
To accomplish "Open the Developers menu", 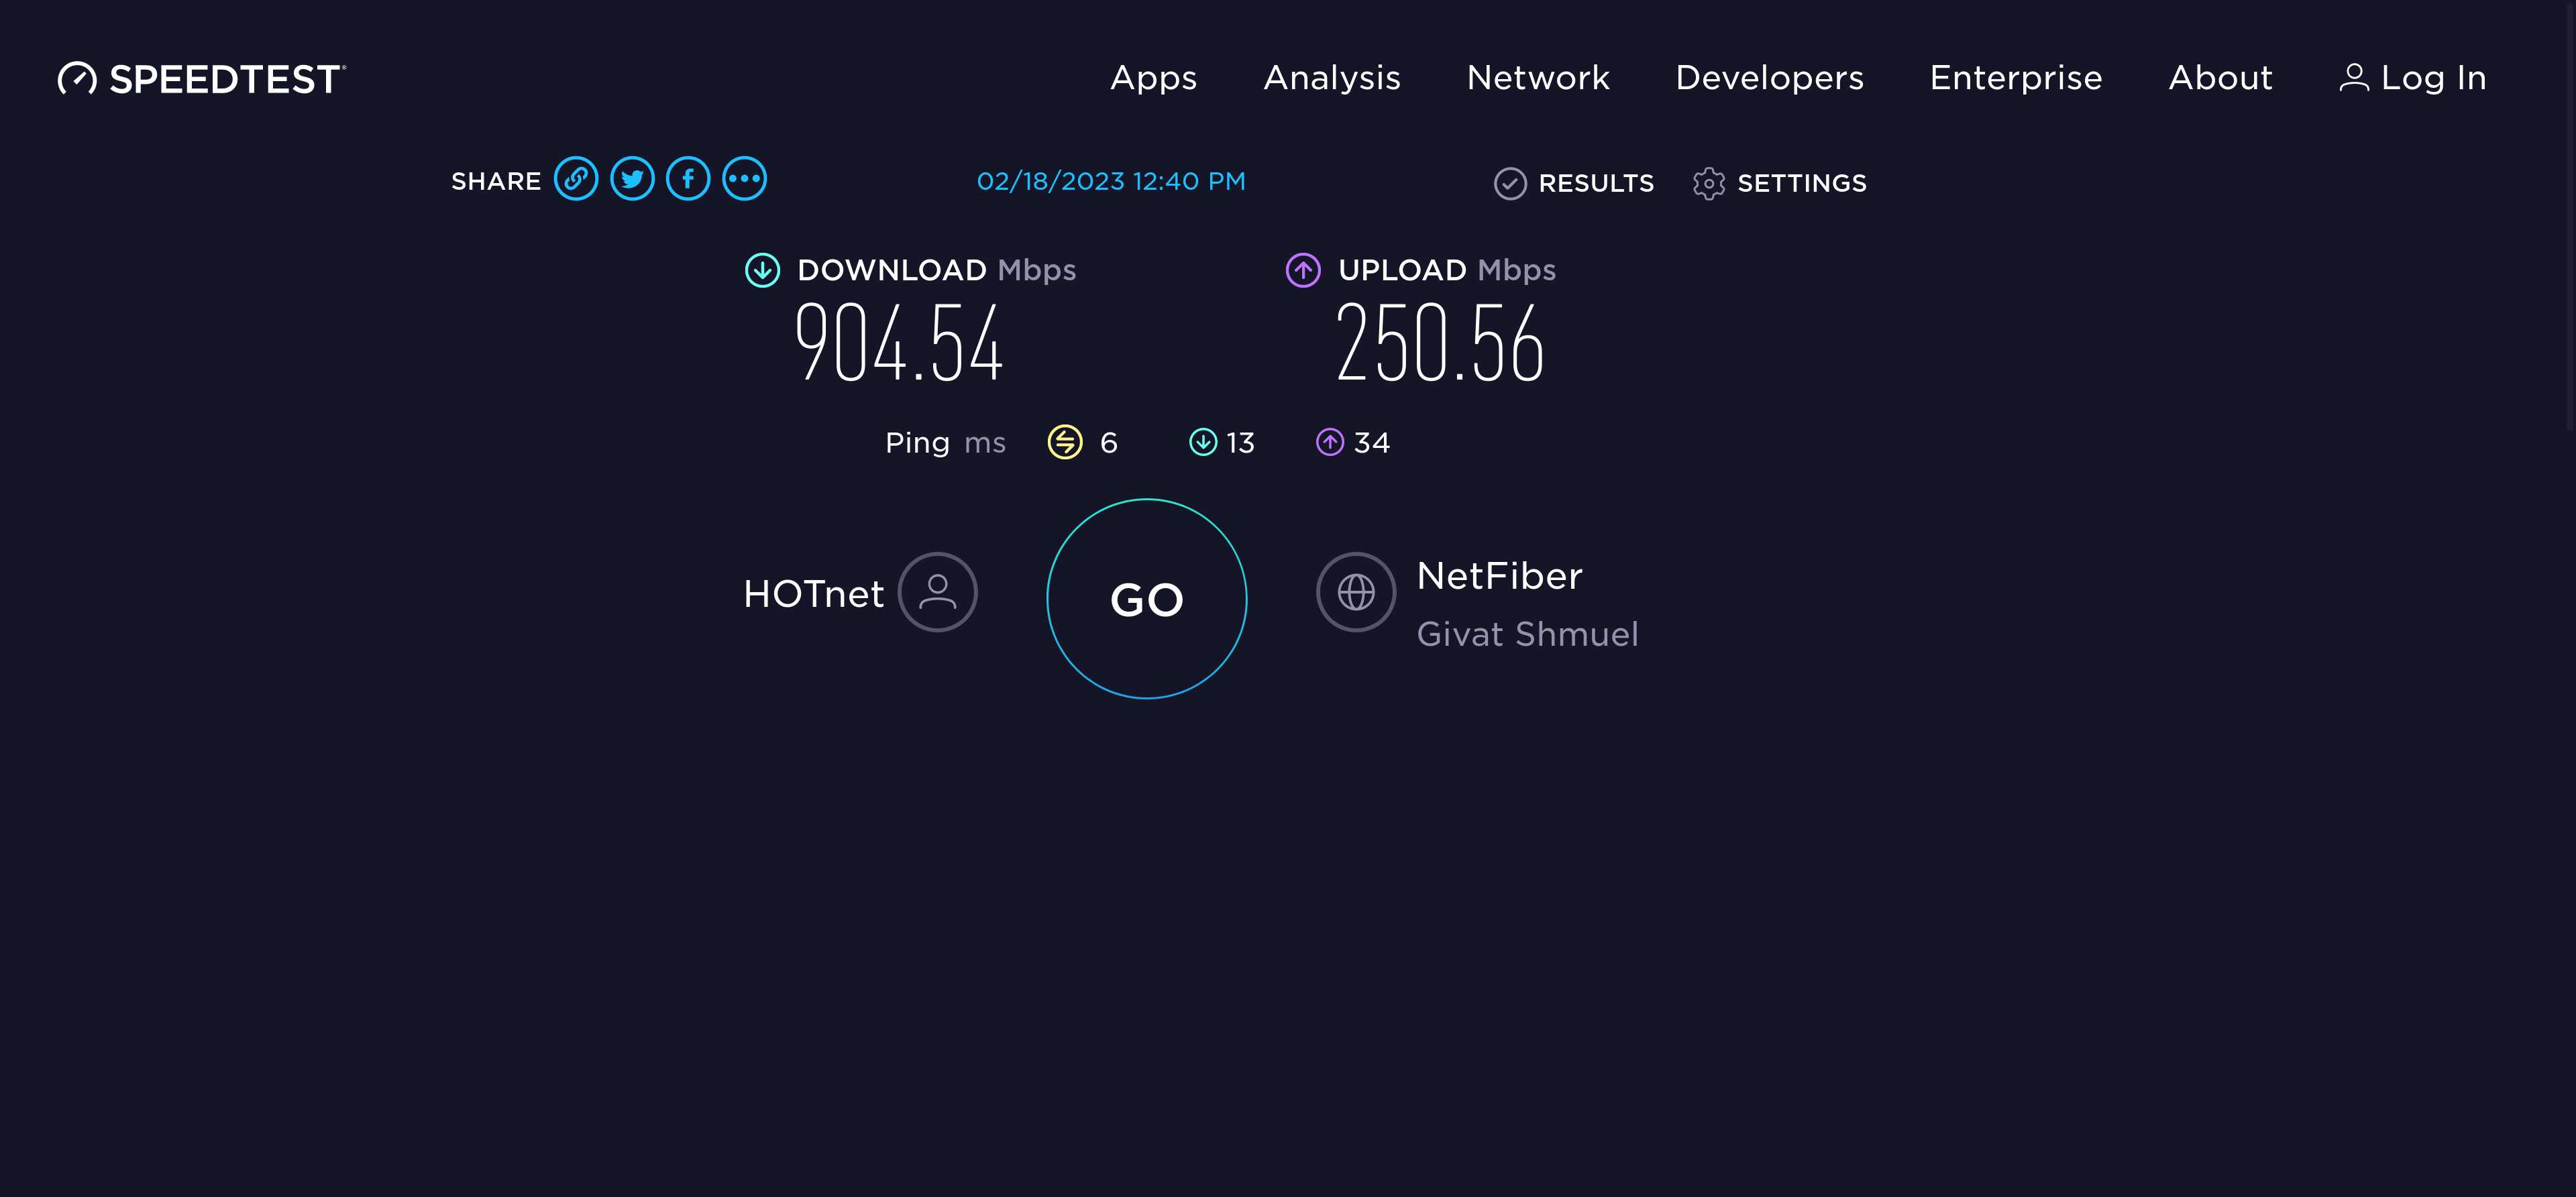I will click(1769, 78).
